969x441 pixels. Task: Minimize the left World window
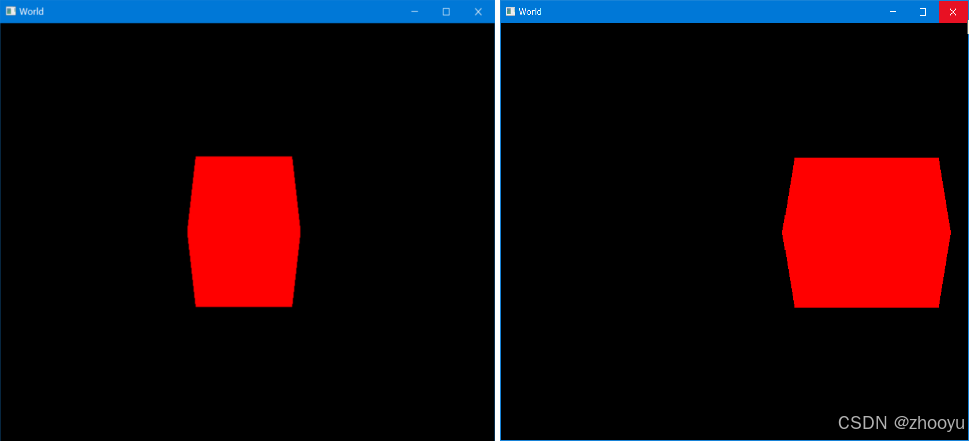pos(415,12)
